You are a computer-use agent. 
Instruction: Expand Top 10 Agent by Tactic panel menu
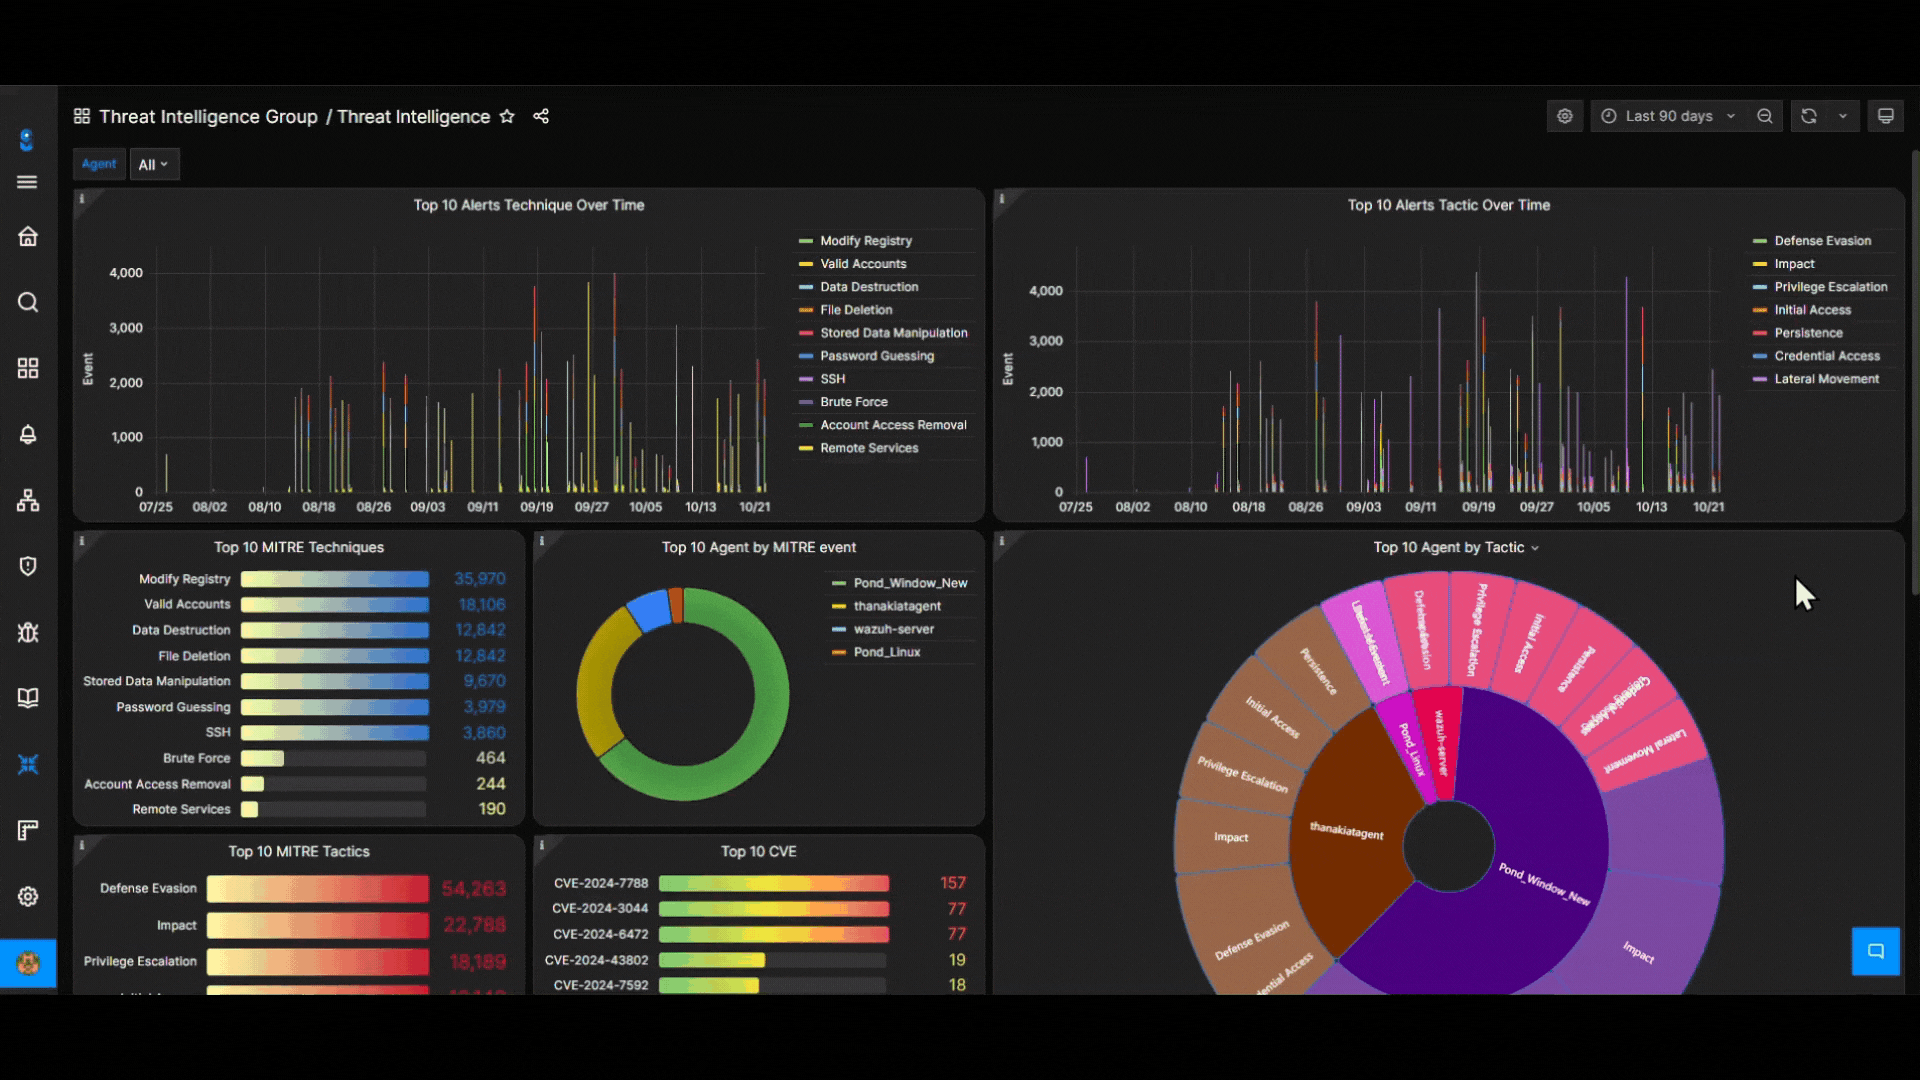[x=1535, y=548]
